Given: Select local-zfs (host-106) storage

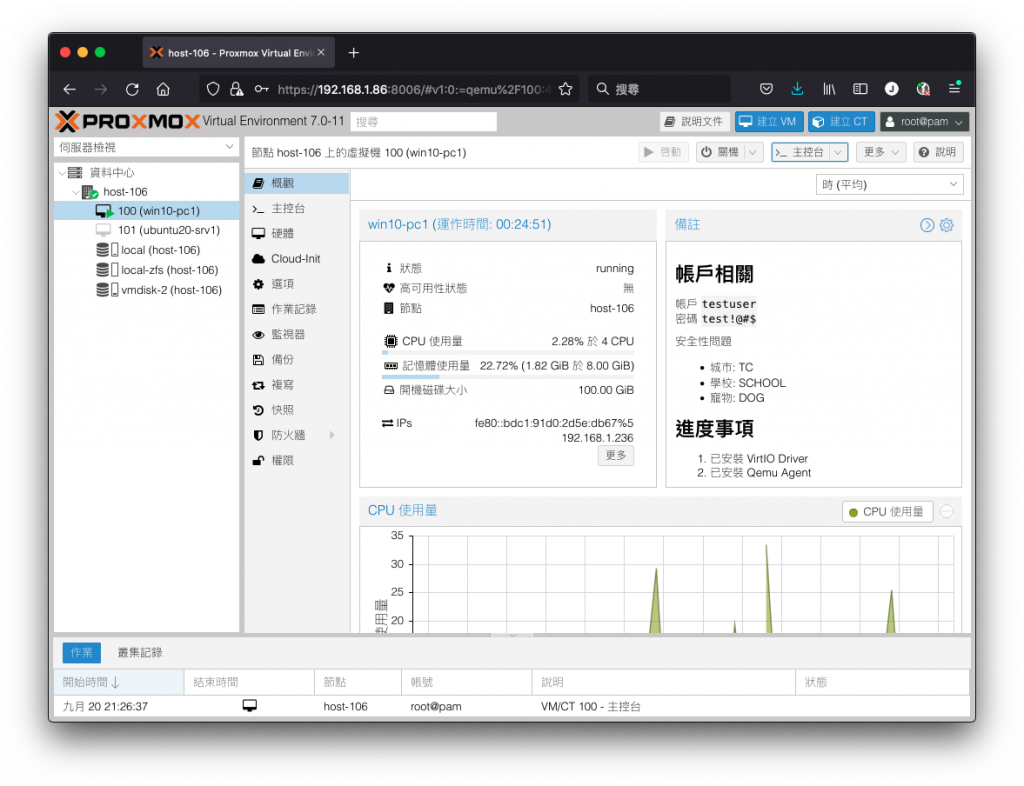Looking at the screenshot, I should coord(147,270).
